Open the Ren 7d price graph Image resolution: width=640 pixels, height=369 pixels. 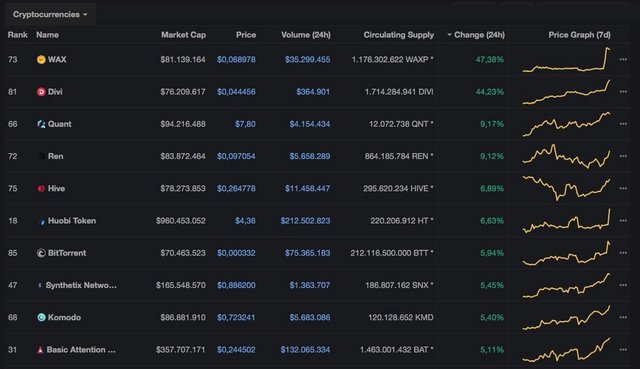click(567, 156)
